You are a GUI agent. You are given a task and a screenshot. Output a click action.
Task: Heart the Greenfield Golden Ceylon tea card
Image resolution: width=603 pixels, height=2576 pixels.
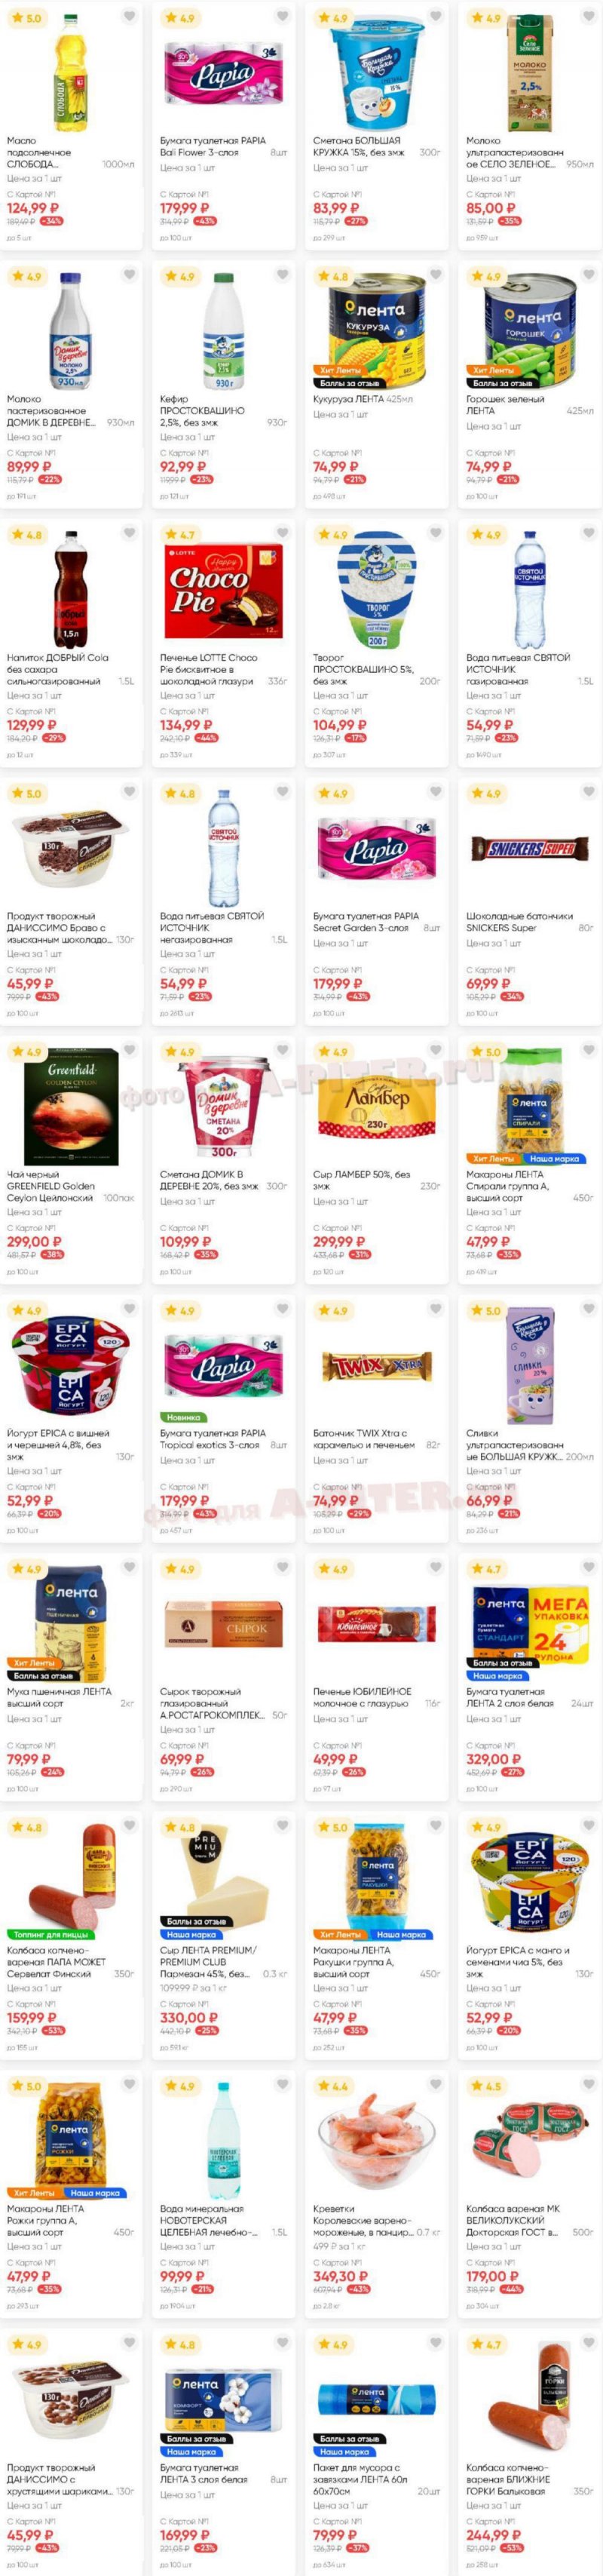point(129,1050)
